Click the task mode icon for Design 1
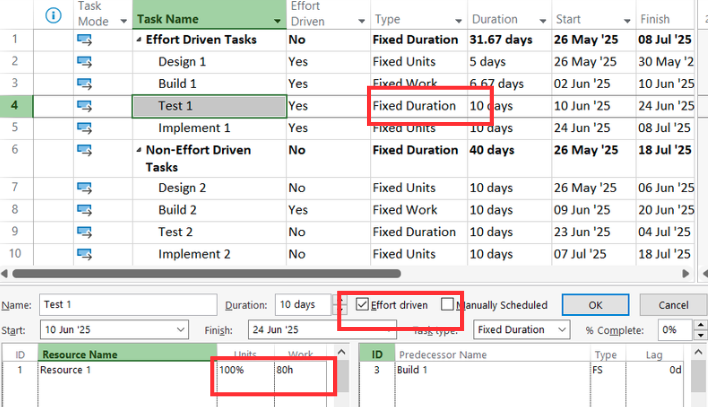This screenshot has width=708, height=407. click(x=84, y=62)
